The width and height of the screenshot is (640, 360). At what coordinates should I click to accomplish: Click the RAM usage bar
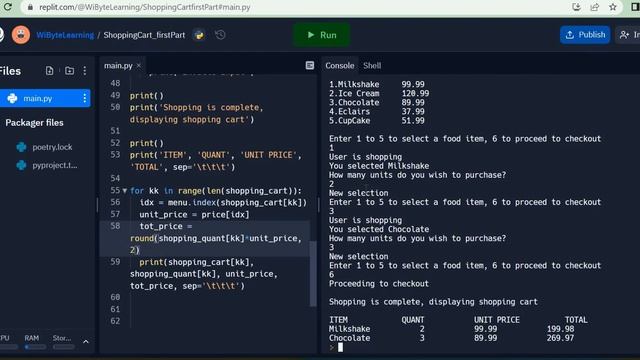pos(35,347)
